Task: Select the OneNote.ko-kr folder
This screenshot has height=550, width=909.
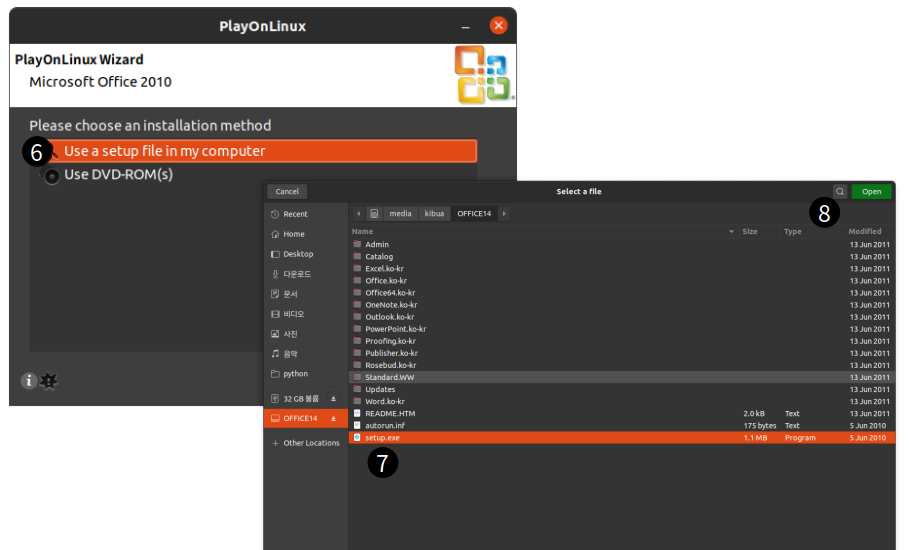Action: tap(621, 305)
